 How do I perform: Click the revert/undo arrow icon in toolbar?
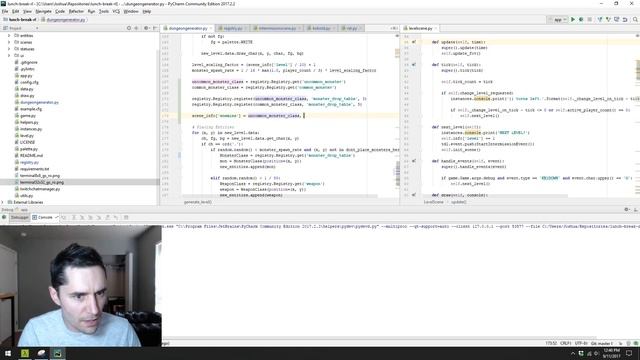coord(625,20)
